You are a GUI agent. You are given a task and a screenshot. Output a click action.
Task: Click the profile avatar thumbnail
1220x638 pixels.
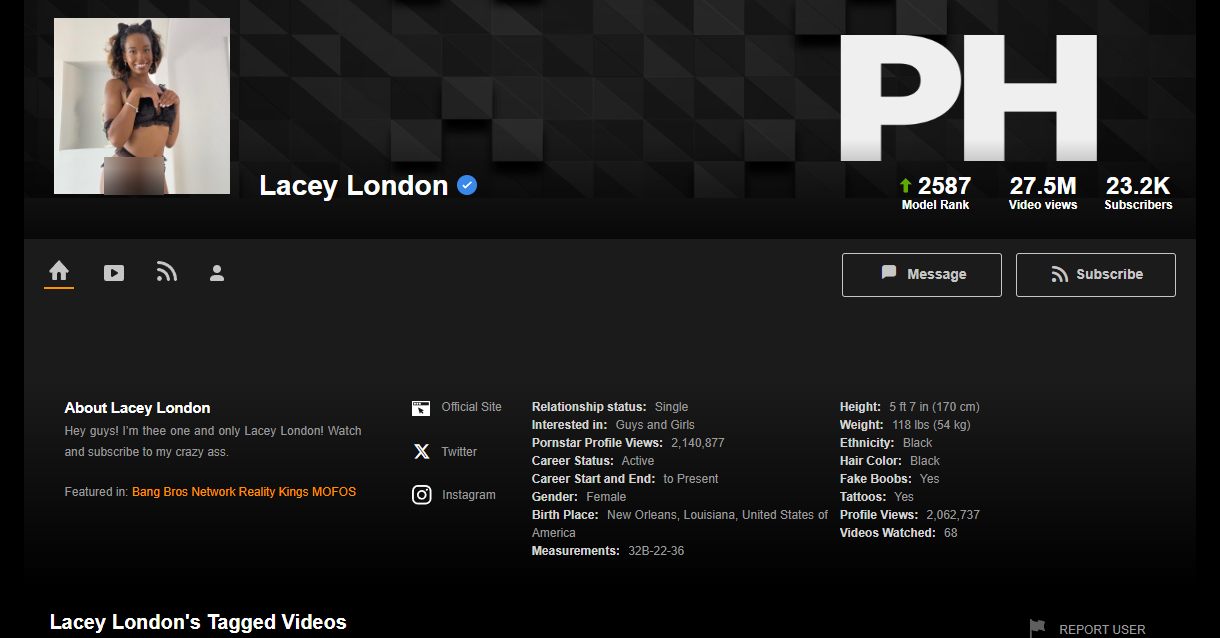click(142, 106)
